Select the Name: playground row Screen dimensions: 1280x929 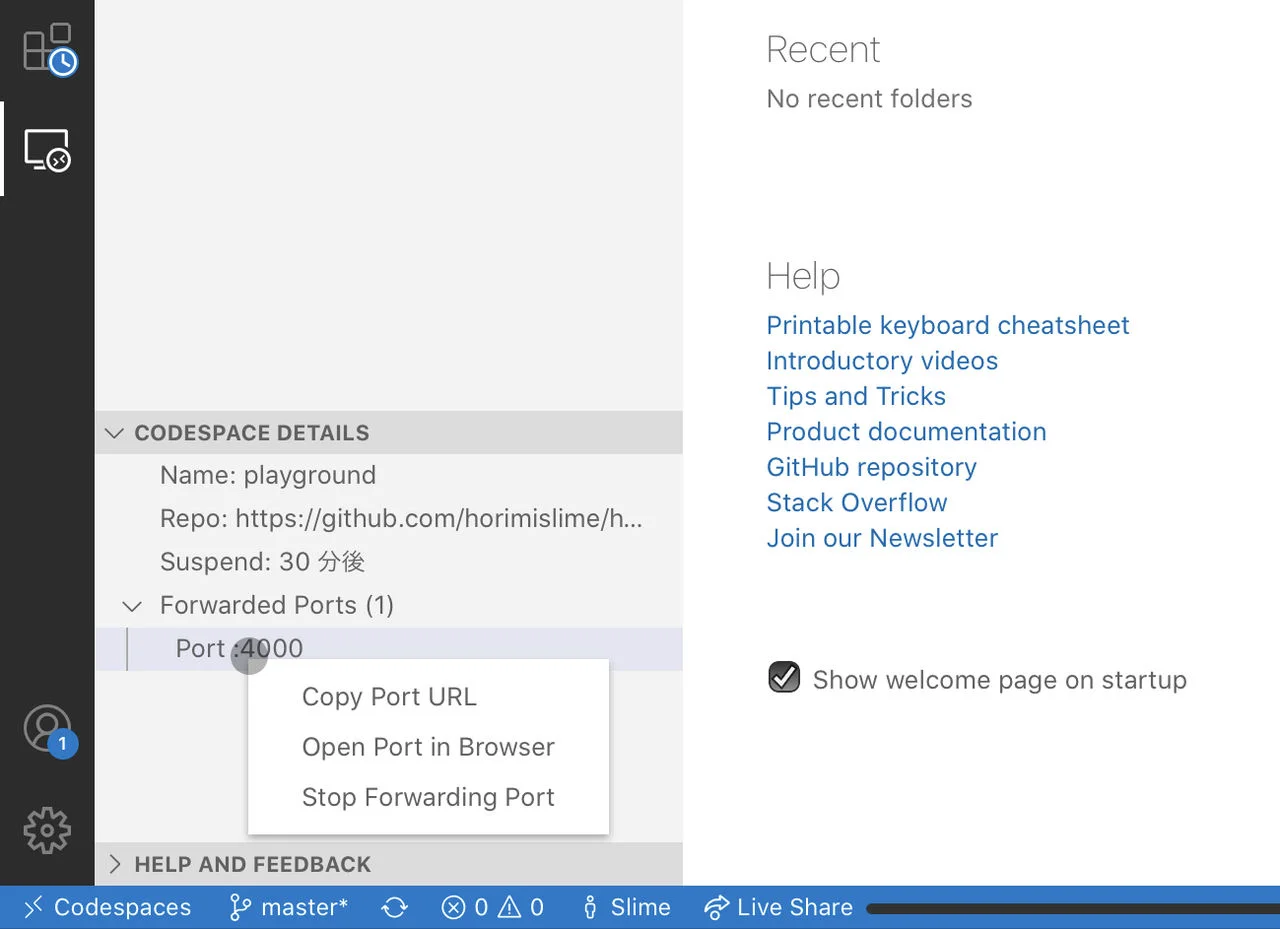389,475
